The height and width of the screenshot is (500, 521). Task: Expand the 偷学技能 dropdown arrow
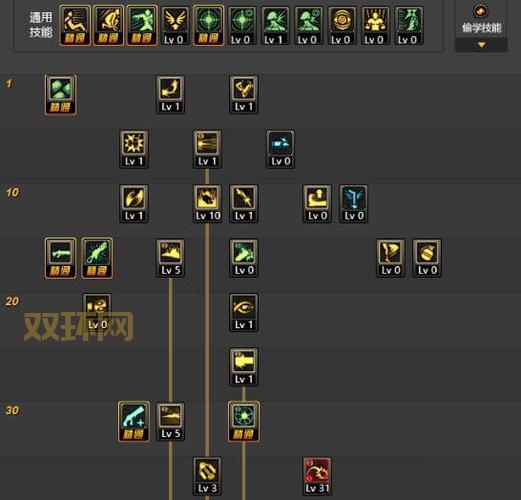[x=481, y=45]
